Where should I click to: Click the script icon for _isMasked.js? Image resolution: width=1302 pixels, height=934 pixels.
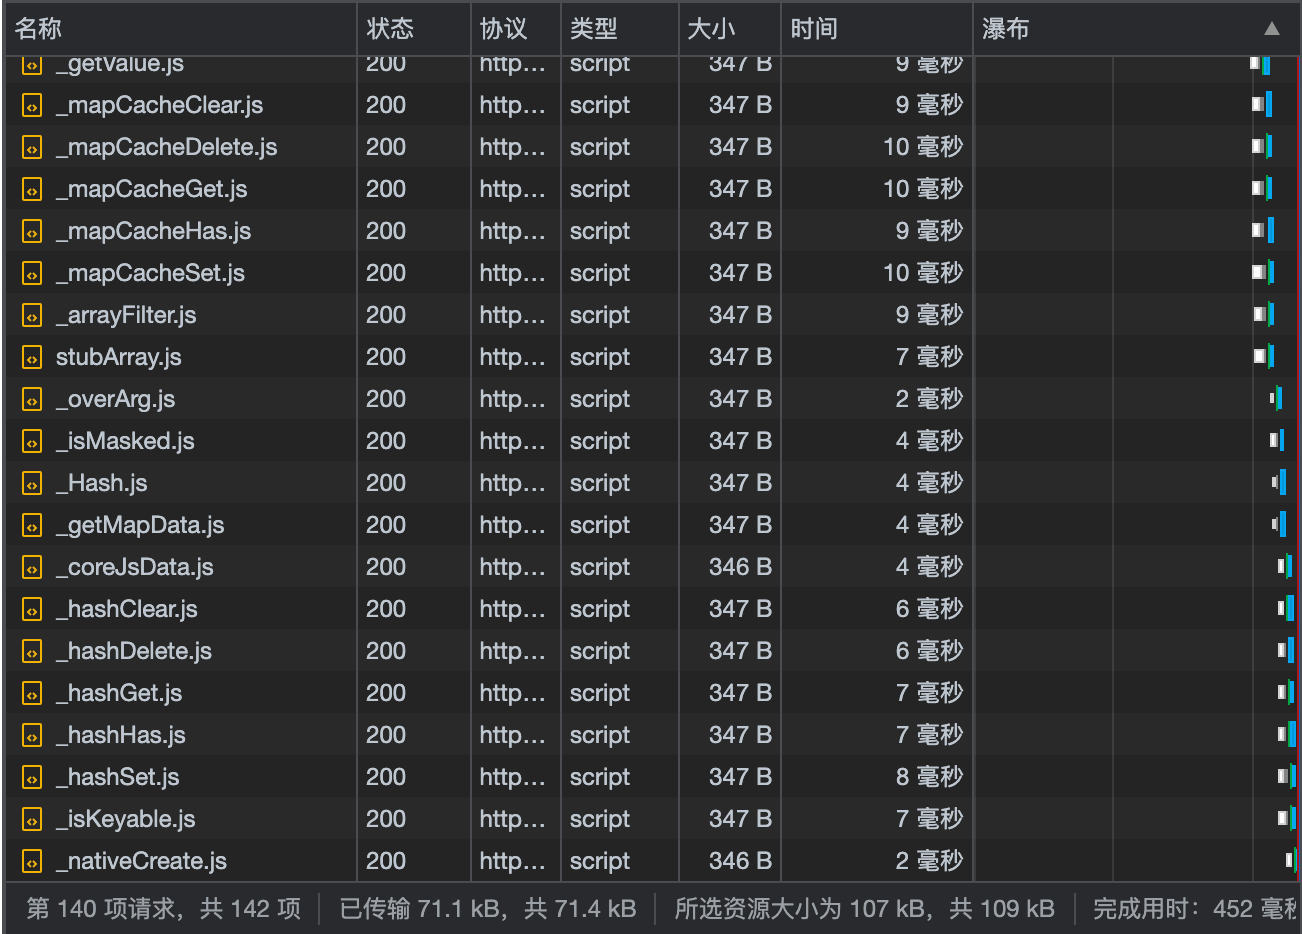point(32,441)
